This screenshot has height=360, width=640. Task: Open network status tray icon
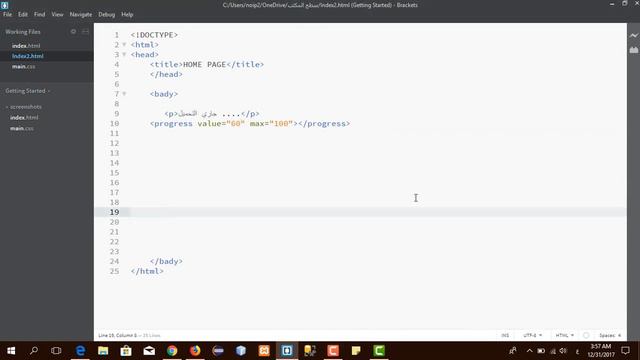tap(553, 351)
